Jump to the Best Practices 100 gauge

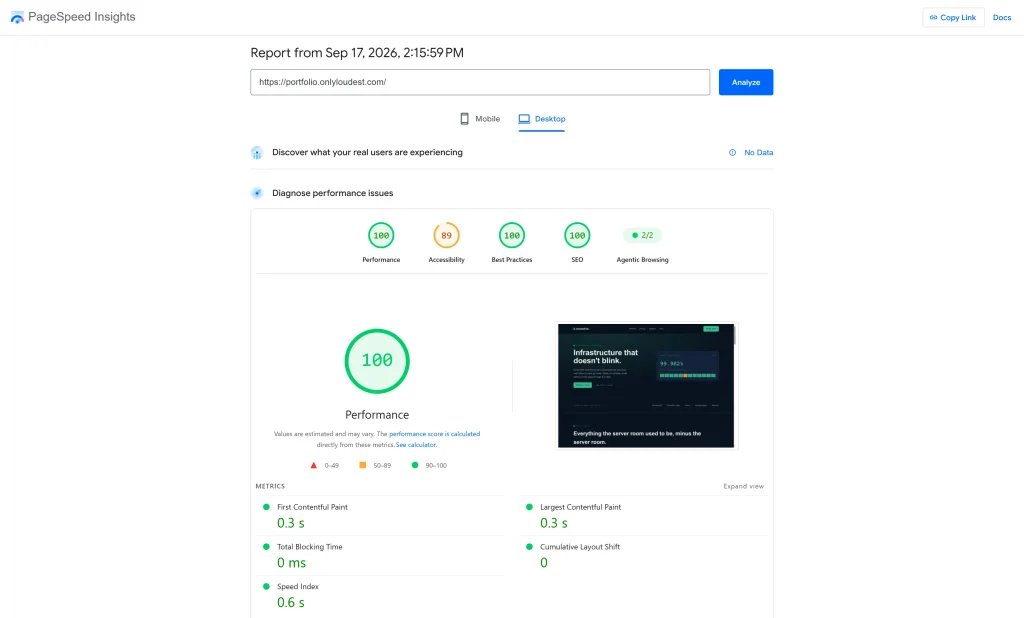[511, 235]
